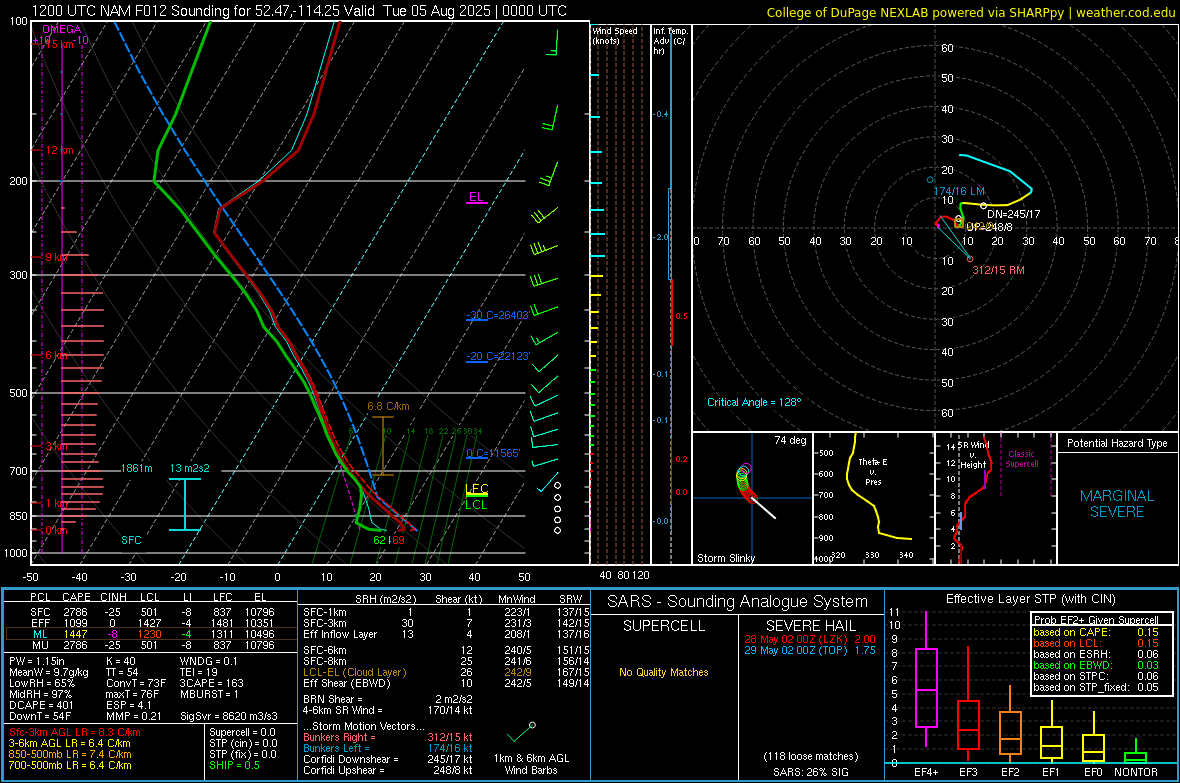Click the MU parcel row label
The height and width of the screenshot is (783, 1180).
[x=40, y=644]
